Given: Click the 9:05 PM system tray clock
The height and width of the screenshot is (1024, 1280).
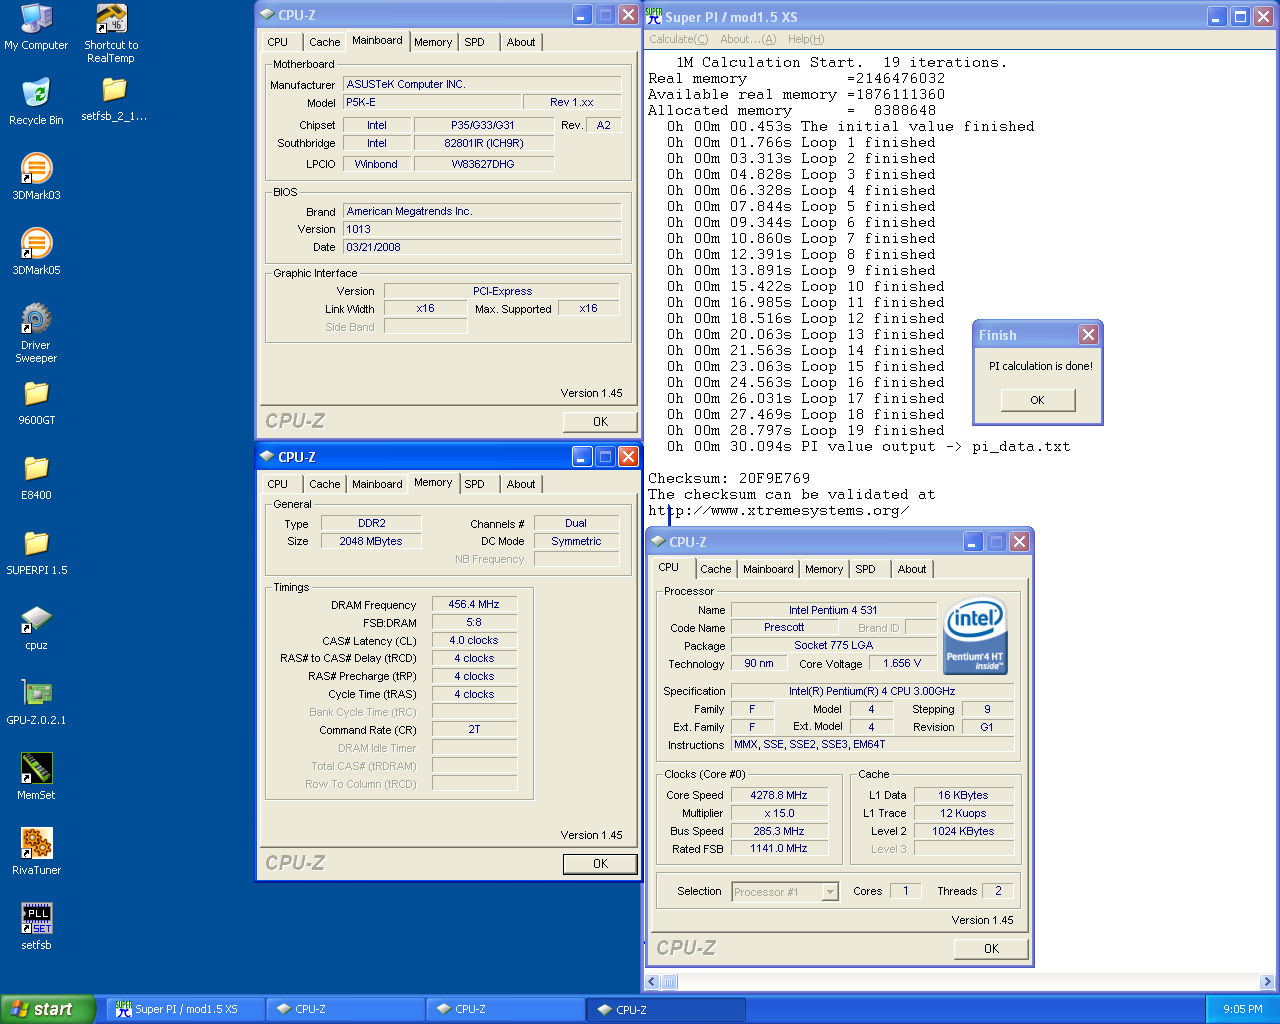Looking at the screenshot, I should click(x=1243, y=1009).
